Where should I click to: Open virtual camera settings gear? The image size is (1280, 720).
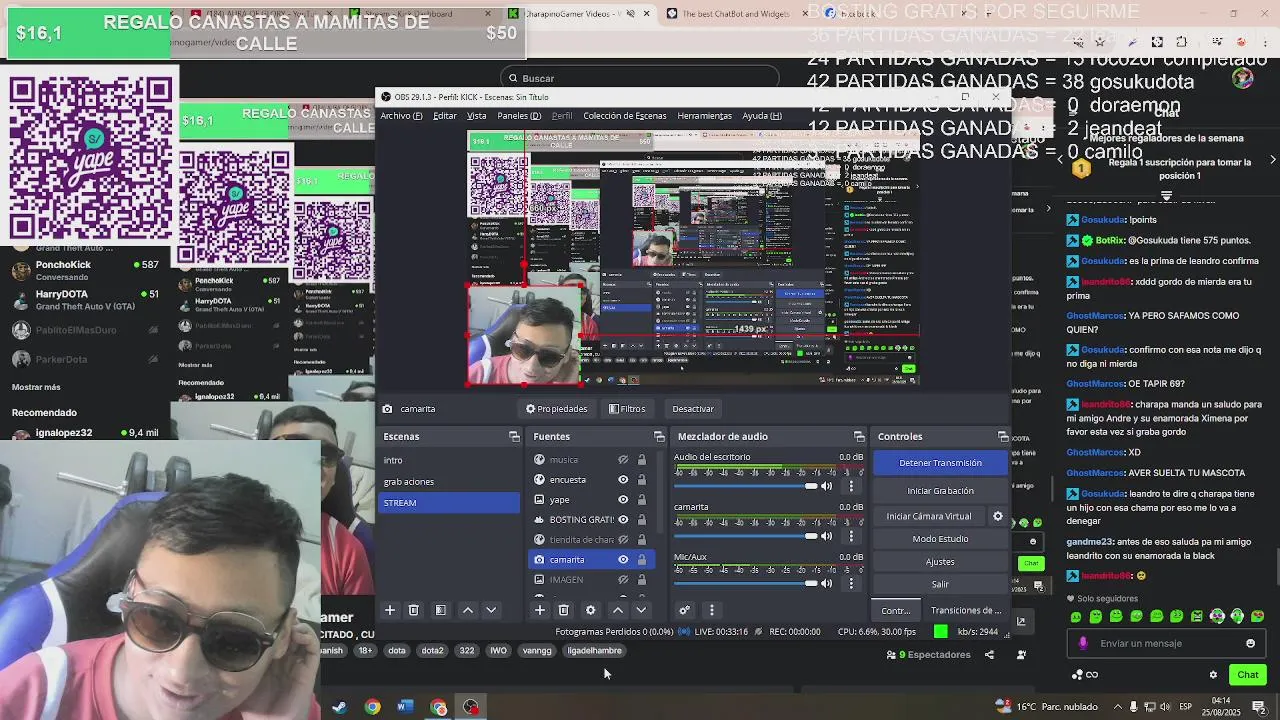tap(997, 516)
